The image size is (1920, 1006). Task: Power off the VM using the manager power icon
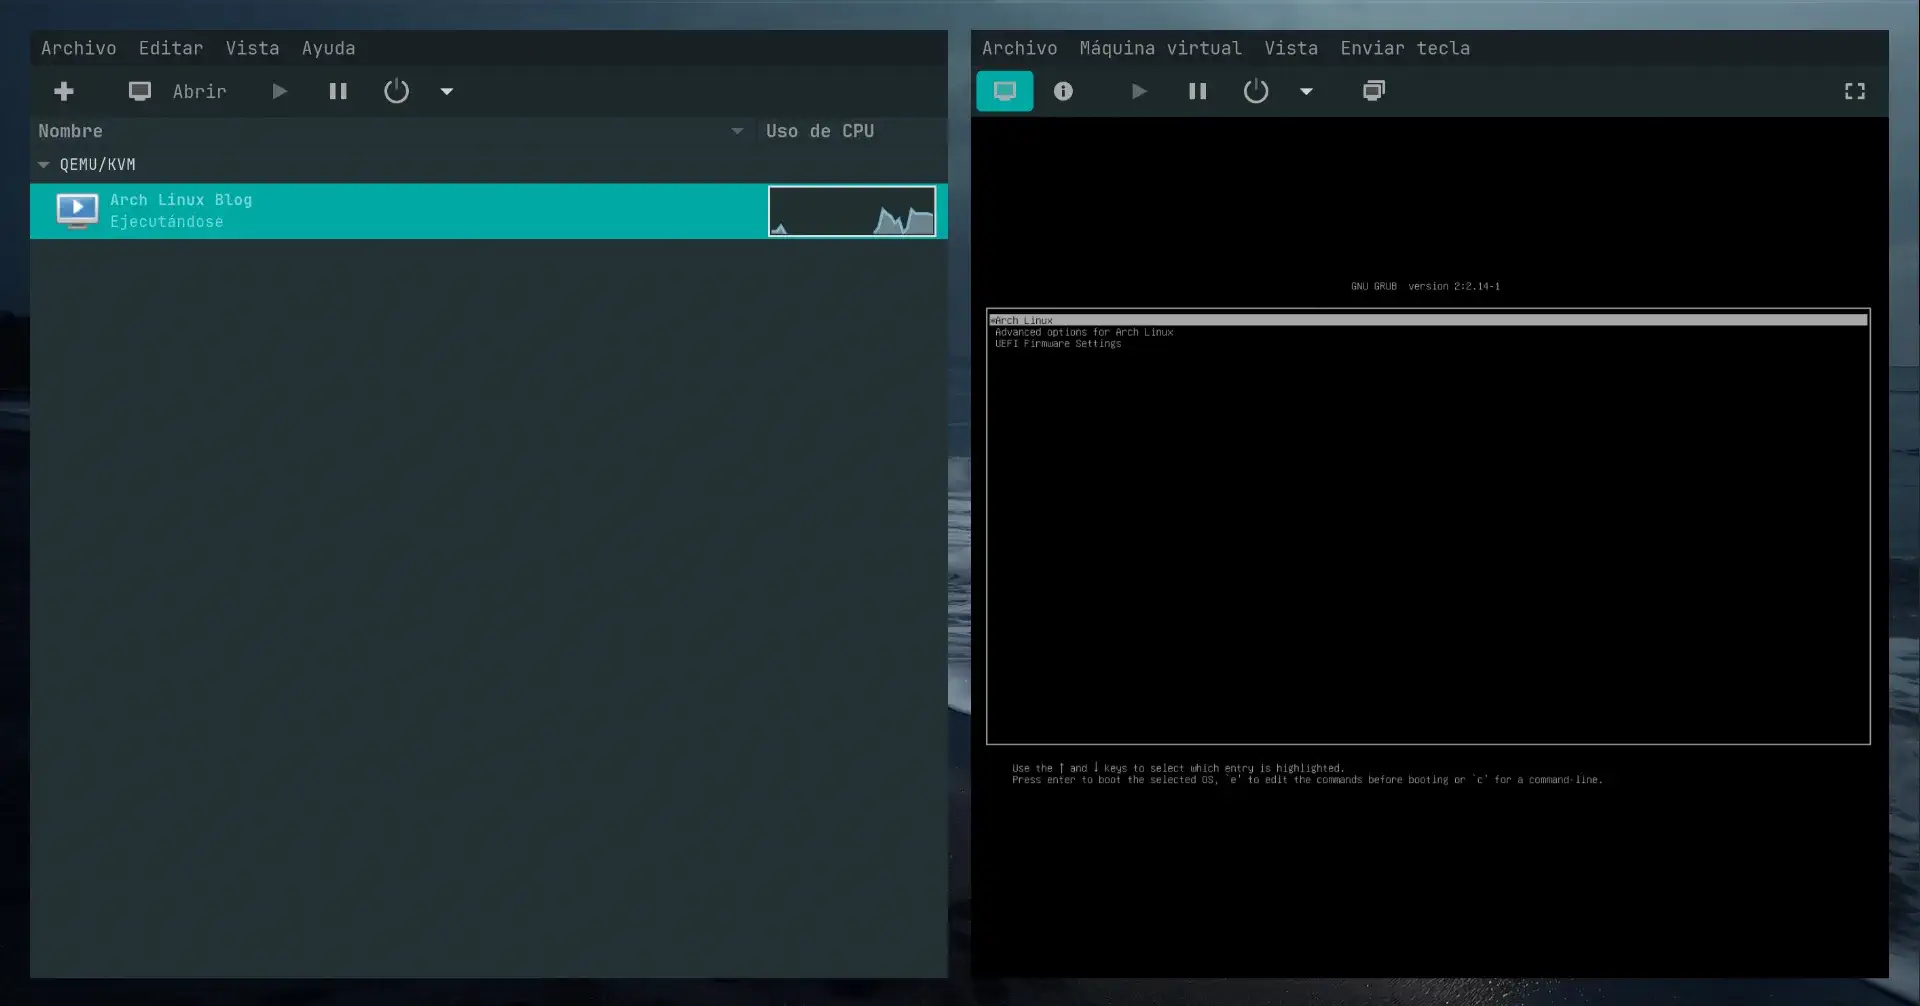click(396, 91)
